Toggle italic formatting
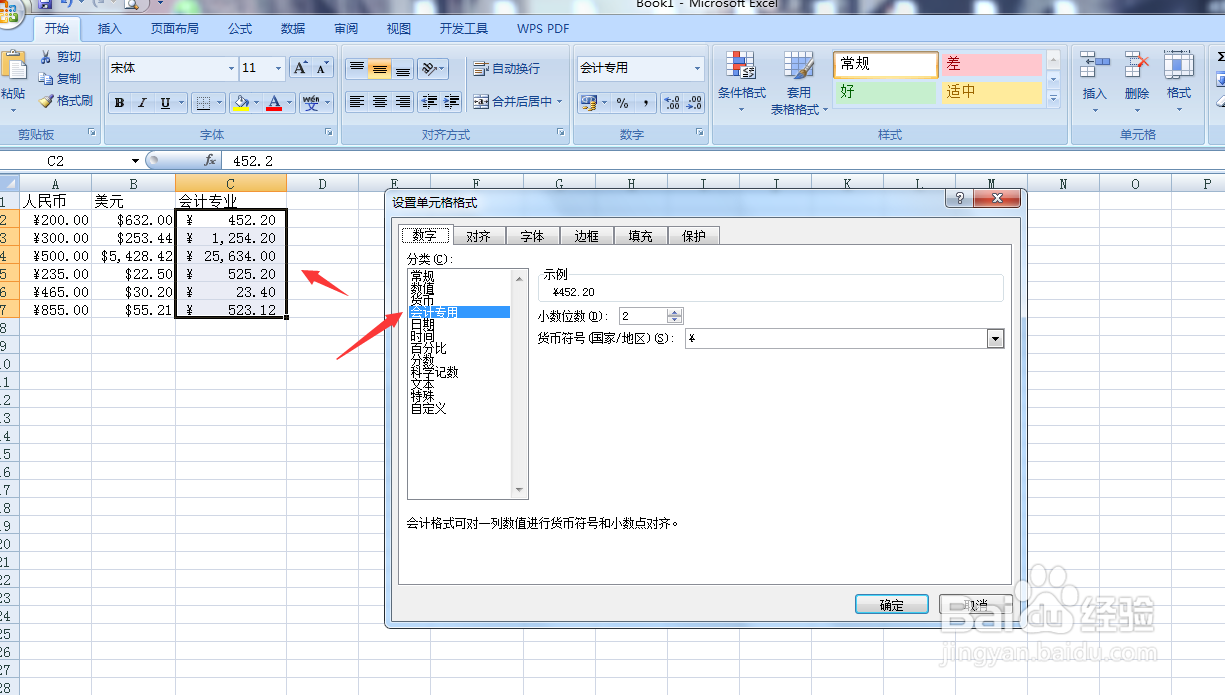The height and width of the screenshot is (695, 1225). pyautogui.click(x=140, y=102)
